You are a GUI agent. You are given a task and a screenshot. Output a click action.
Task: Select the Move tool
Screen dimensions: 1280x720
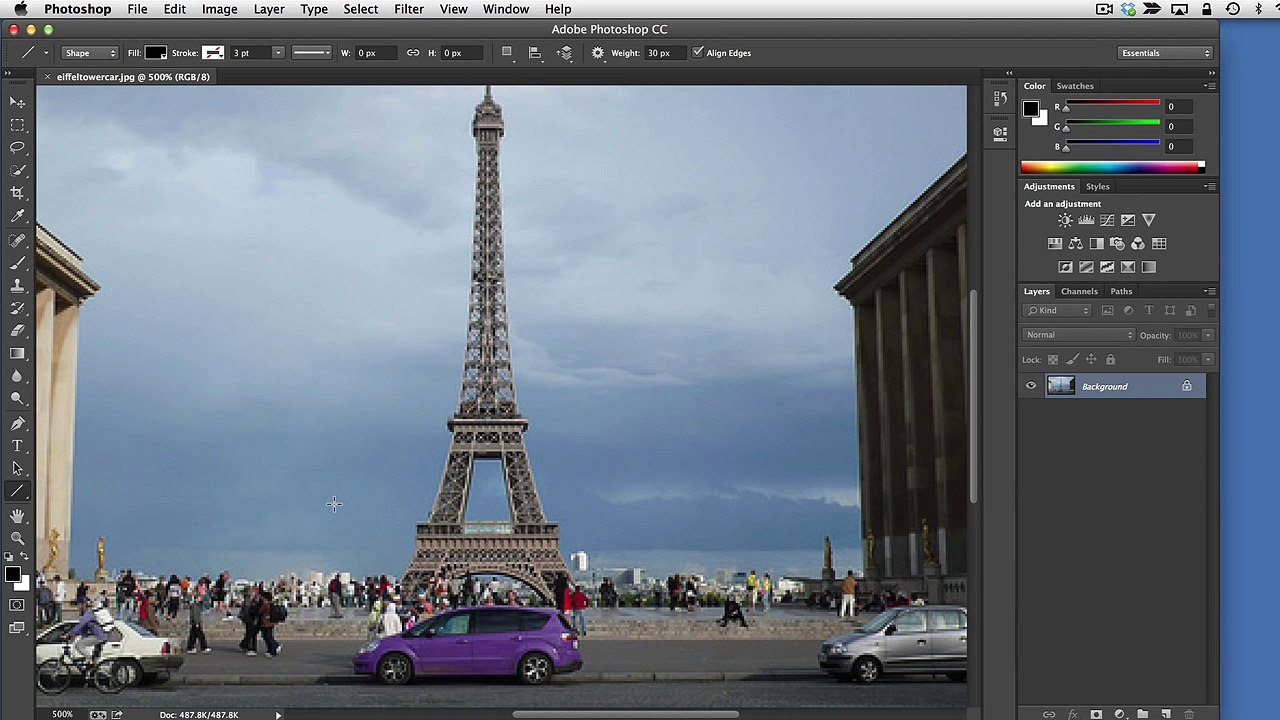pyautogui.click(x=17, y=102)
